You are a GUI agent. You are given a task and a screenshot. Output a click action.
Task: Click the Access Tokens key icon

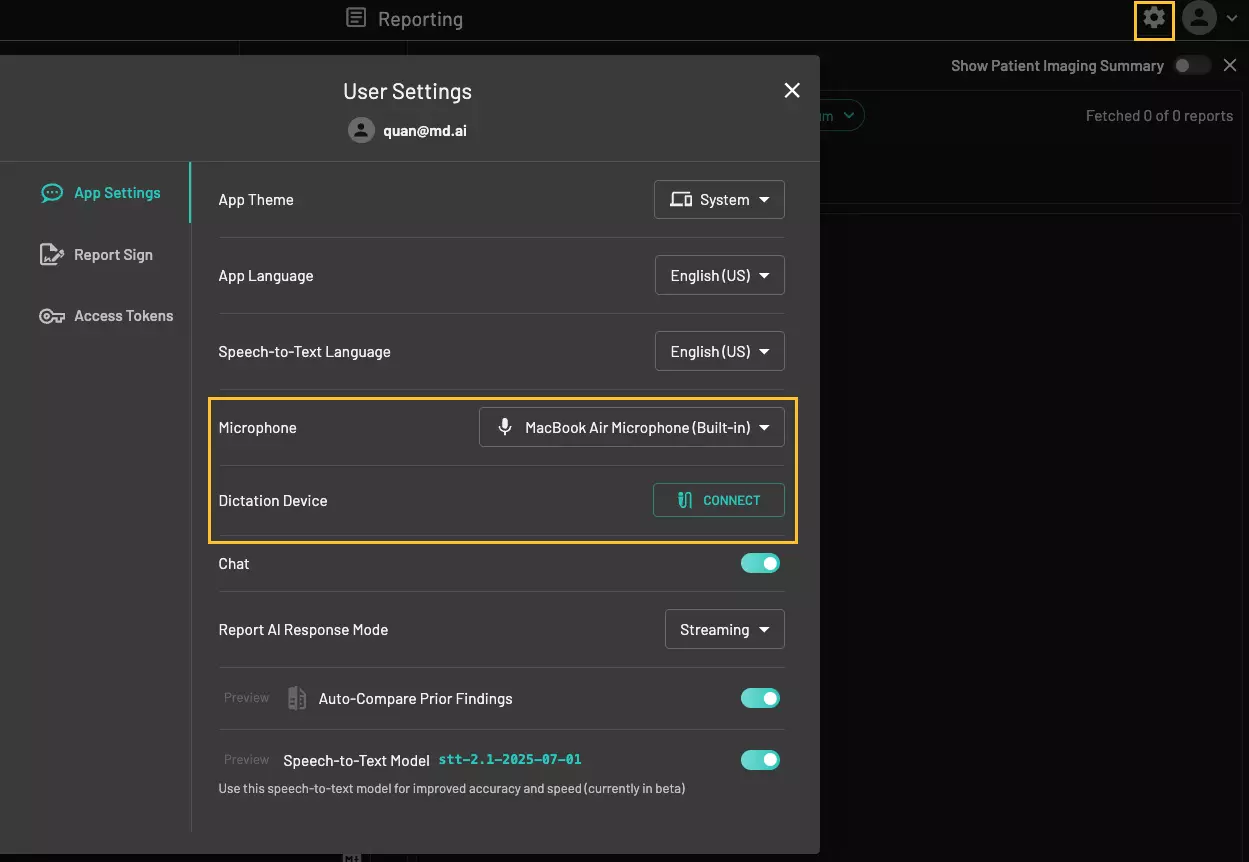point(52,316)
